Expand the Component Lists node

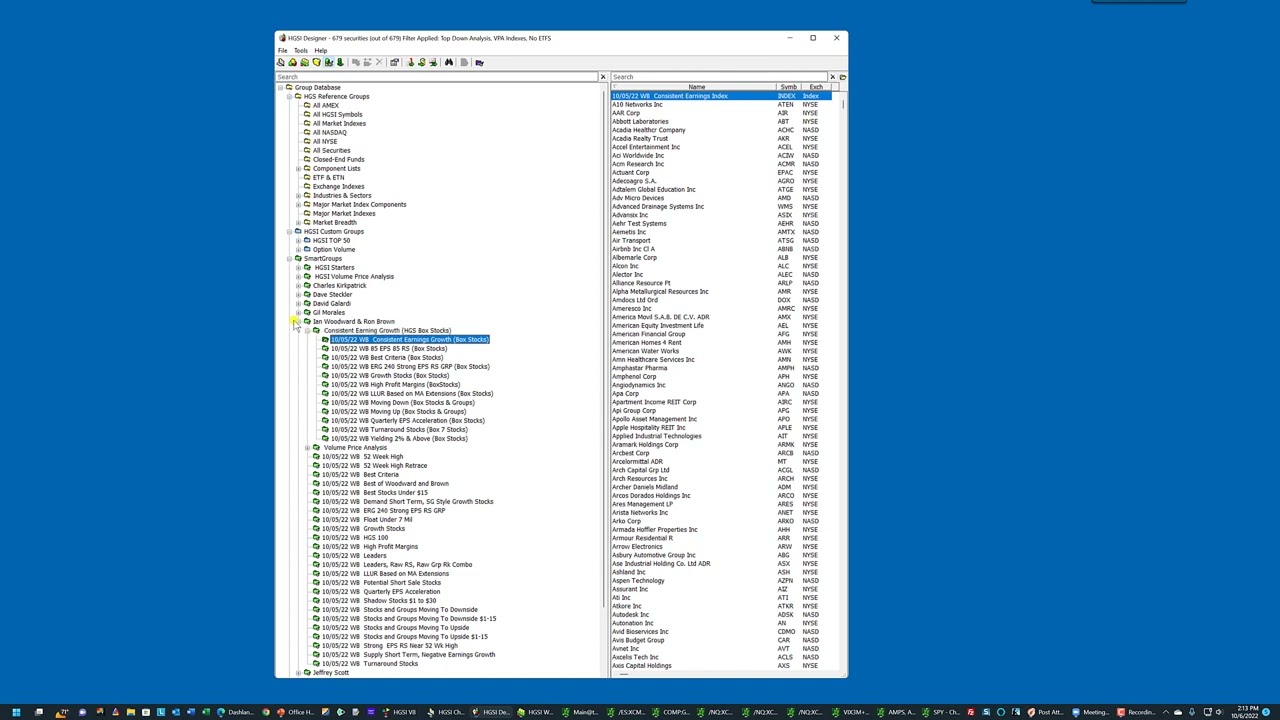pos(298,169)
